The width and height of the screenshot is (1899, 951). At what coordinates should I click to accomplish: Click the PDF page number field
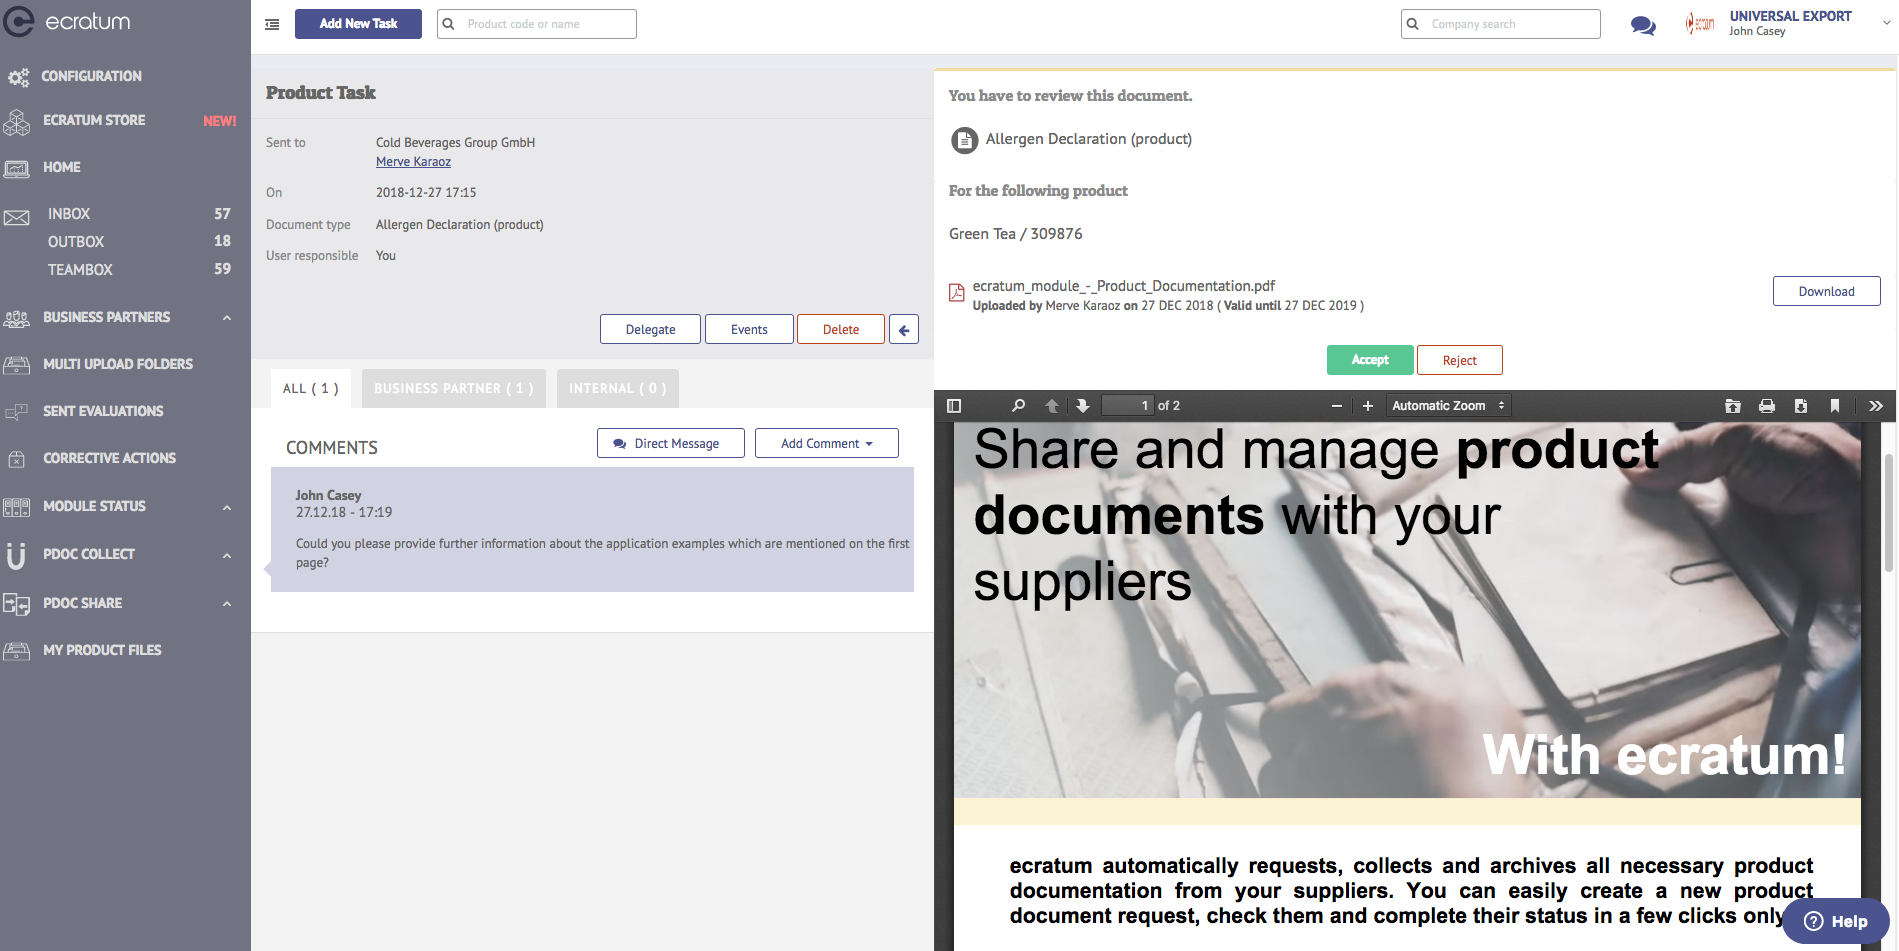point(1128,406)
